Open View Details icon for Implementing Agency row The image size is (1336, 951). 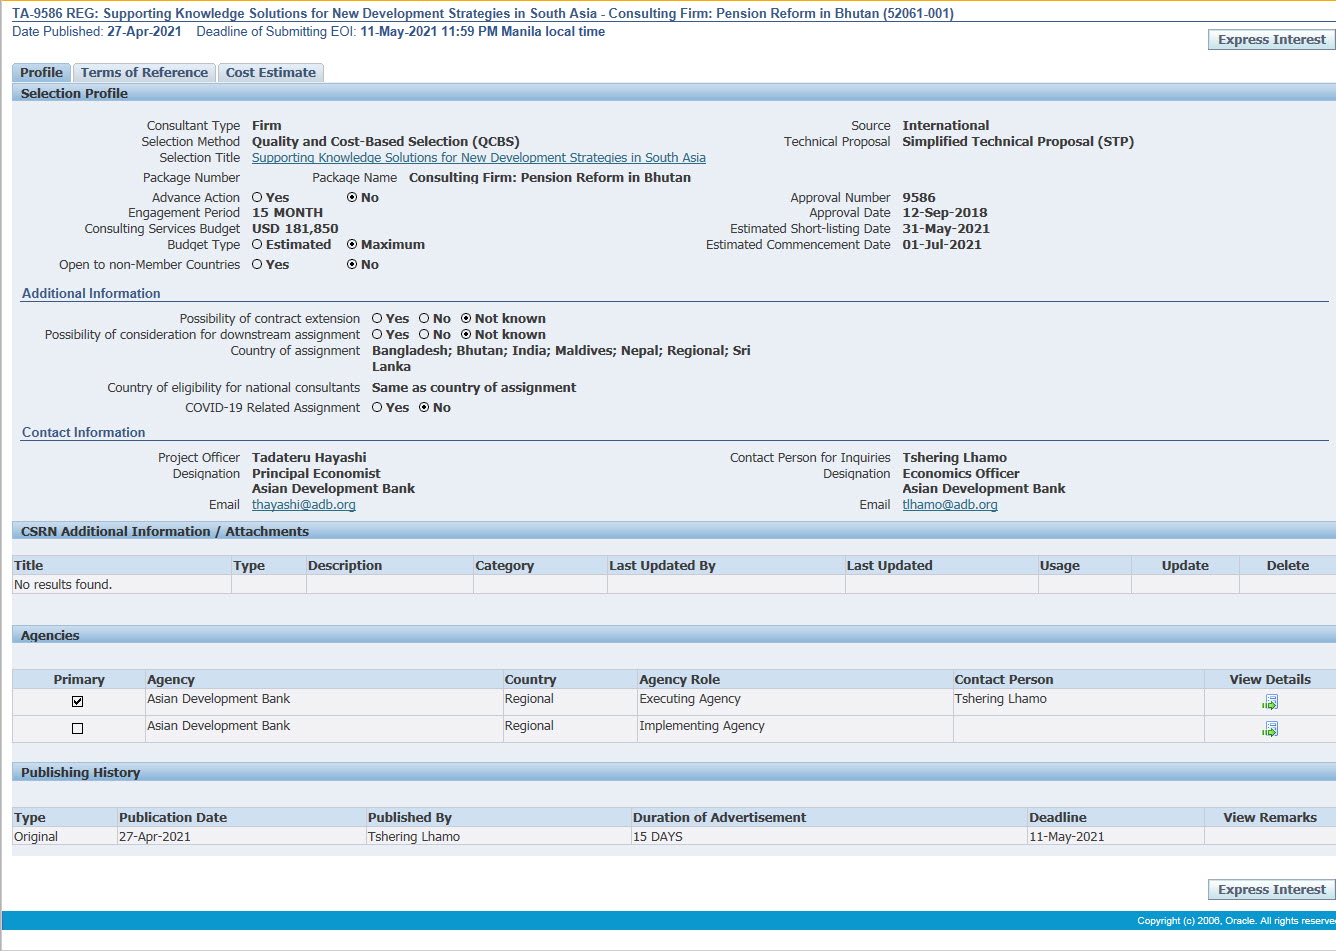1270,729
